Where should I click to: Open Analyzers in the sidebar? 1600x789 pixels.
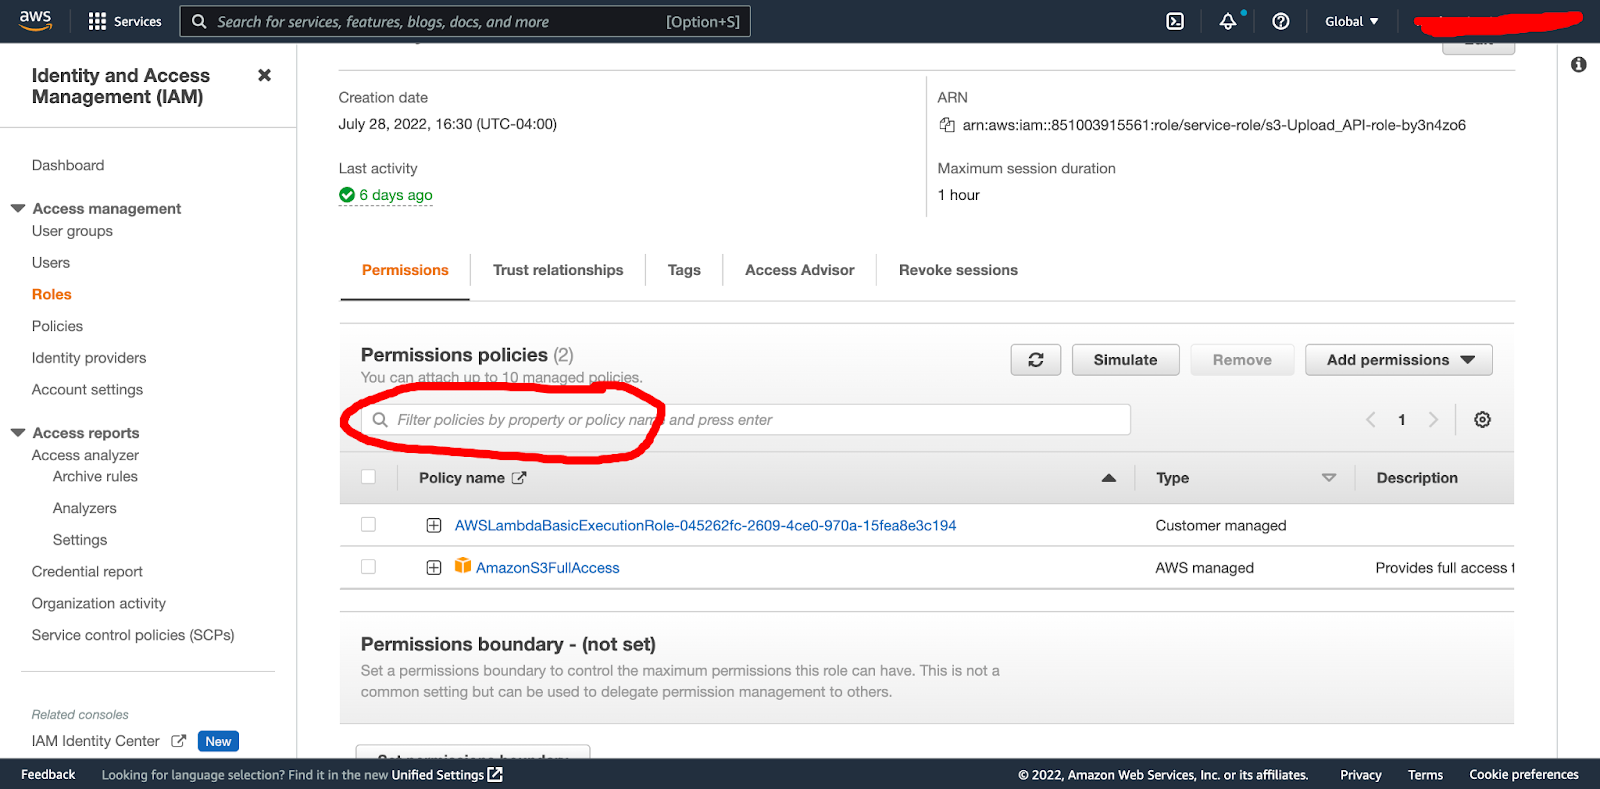[85, 508]
